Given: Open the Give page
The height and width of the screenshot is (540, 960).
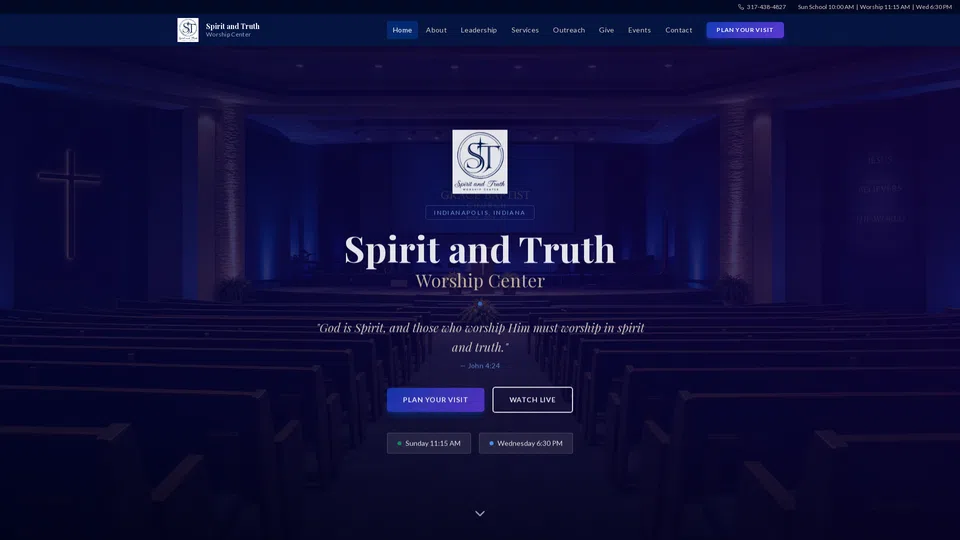Looking at the screenshot, I should click(x=606, y=30).
